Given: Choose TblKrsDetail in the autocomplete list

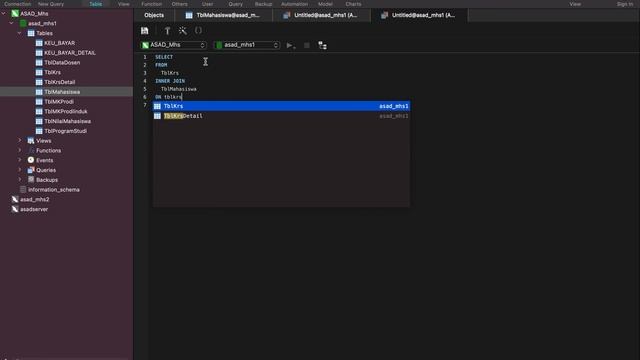Looking at the screenshot, I should point(281,116).
